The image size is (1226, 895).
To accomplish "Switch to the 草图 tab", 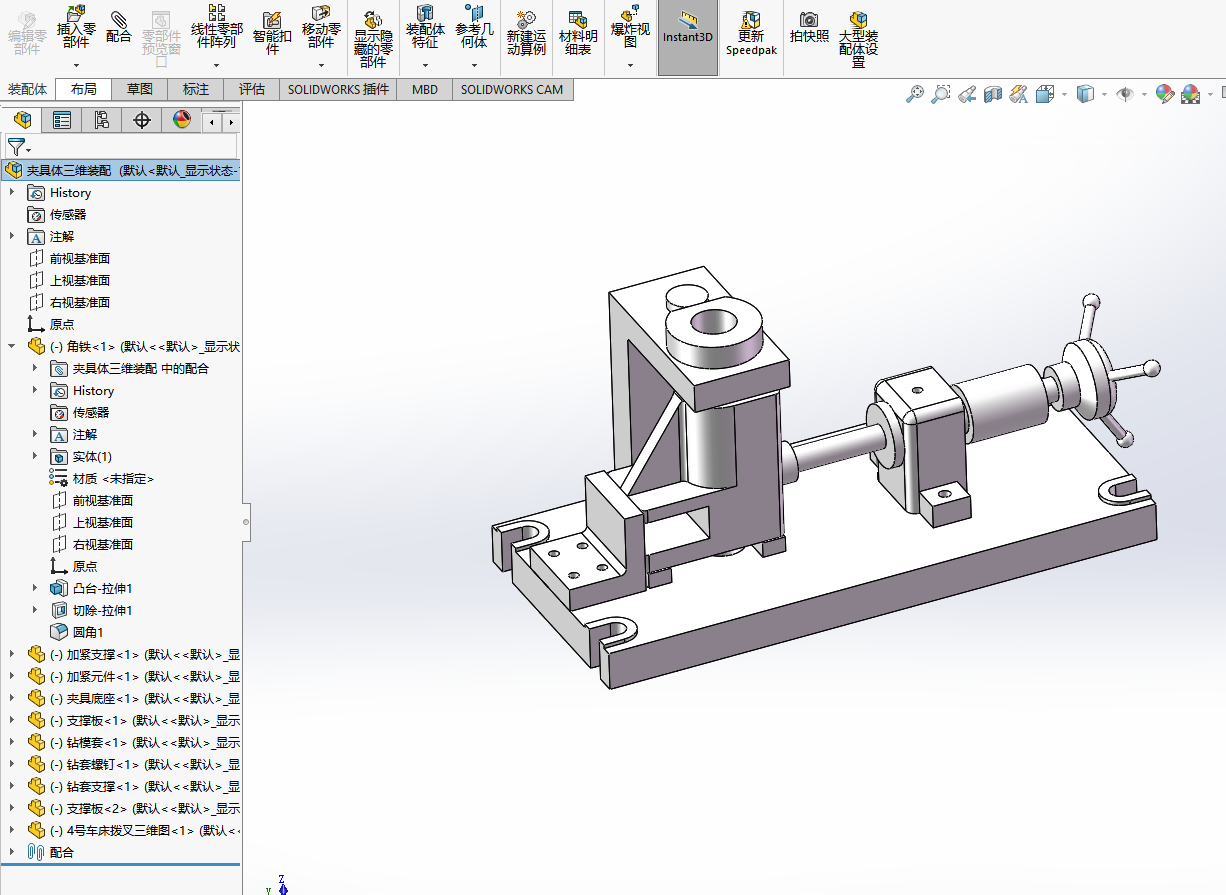I will pyautogui.click(x=140, y=89).
